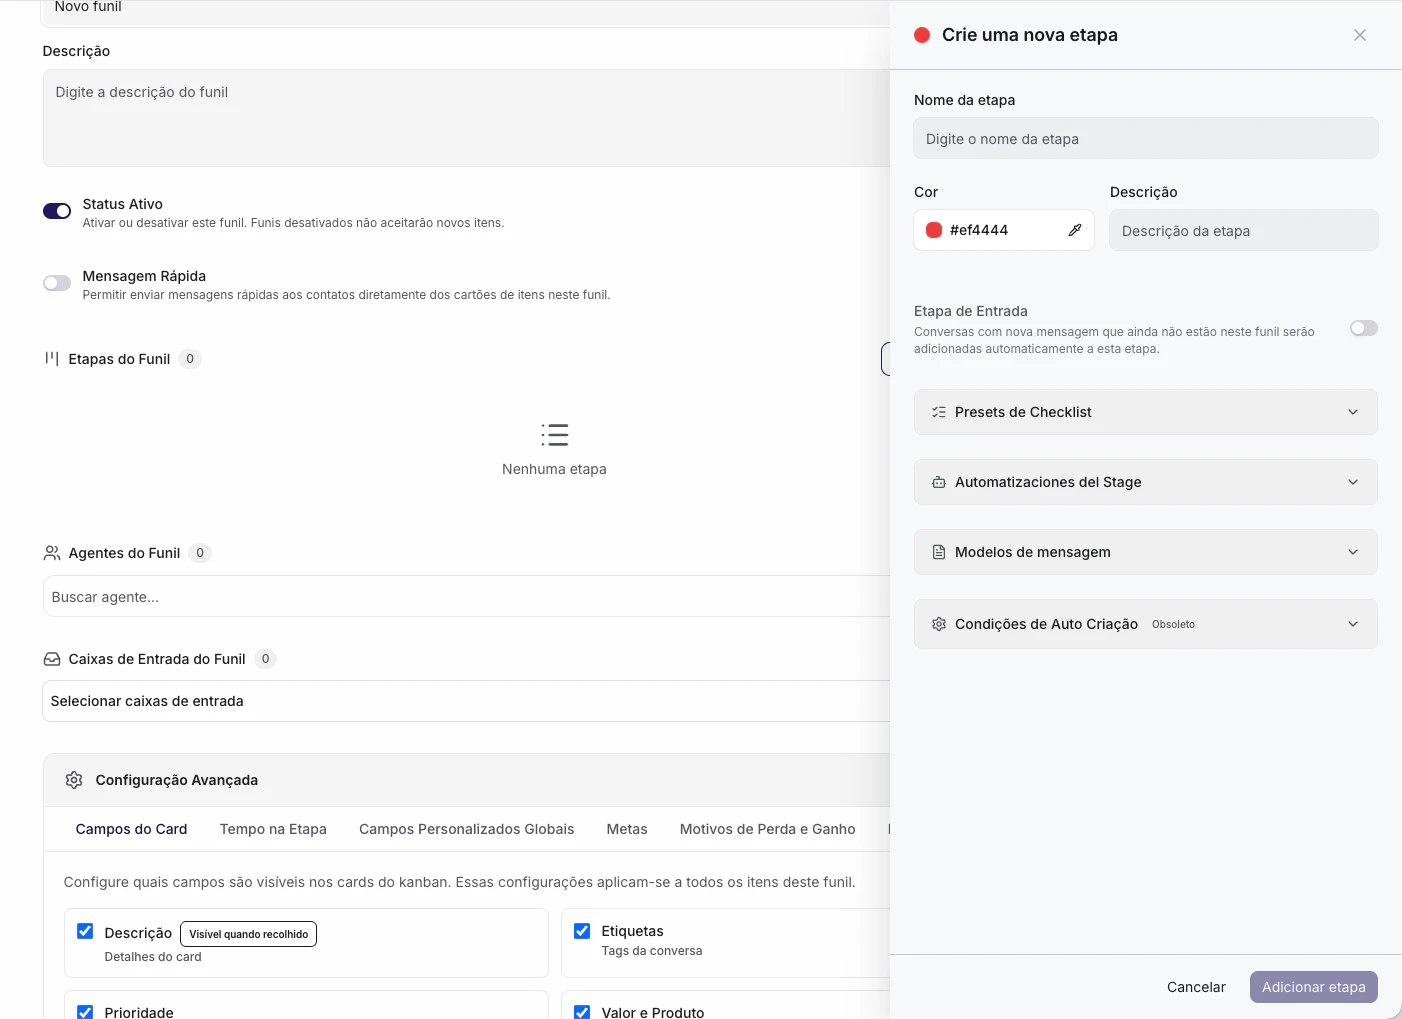Enable the Mensagem Rápida toggle

coord(57,283)
